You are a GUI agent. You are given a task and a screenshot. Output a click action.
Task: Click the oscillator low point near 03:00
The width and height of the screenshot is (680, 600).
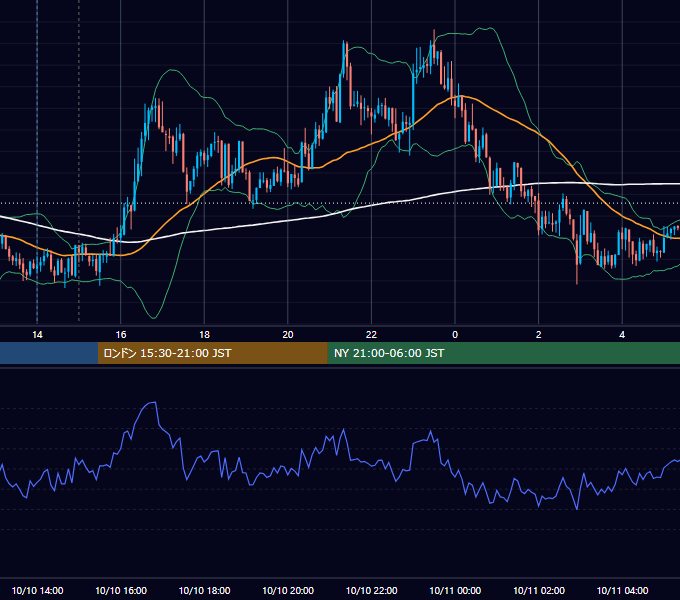[577, 509]
